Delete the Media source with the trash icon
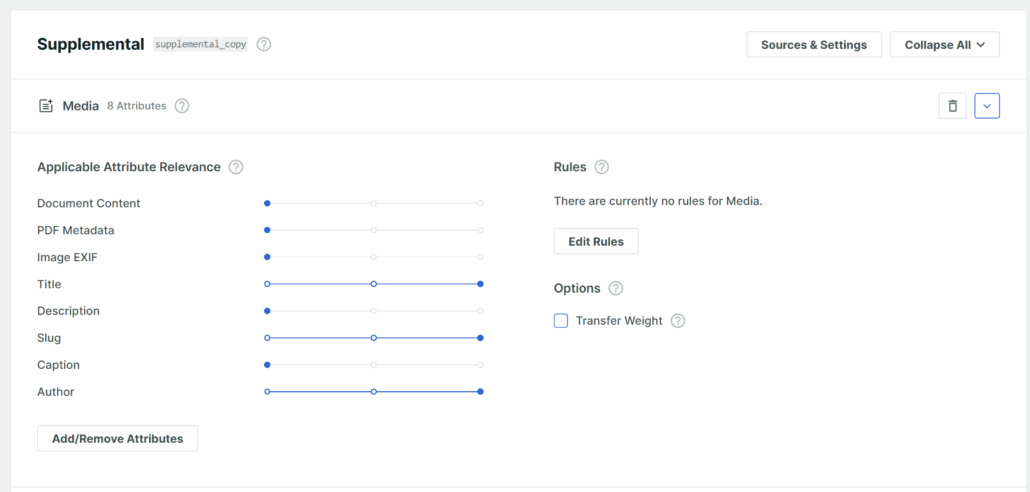 [952, 106]
